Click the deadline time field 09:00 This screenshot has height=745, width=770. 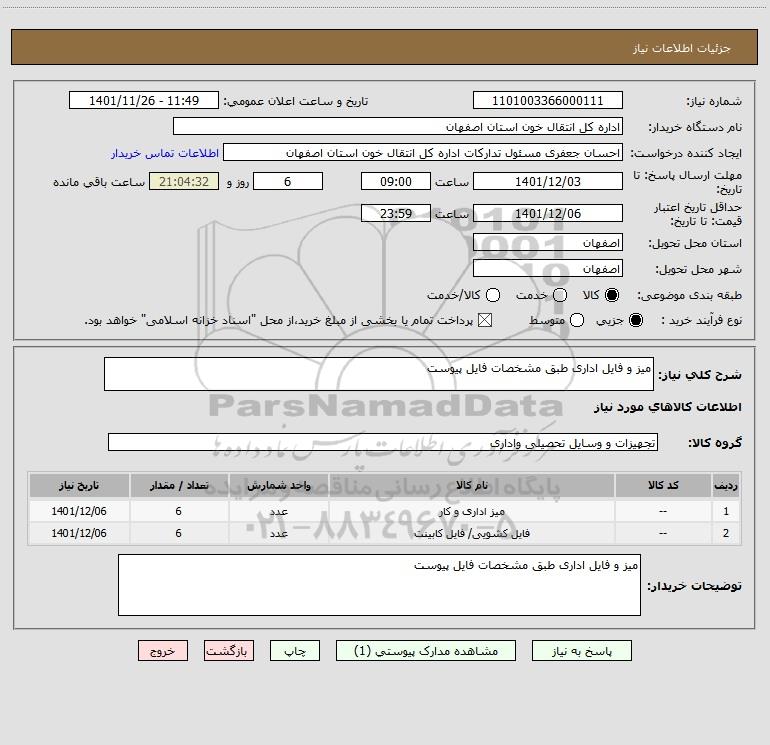[396, 181]
